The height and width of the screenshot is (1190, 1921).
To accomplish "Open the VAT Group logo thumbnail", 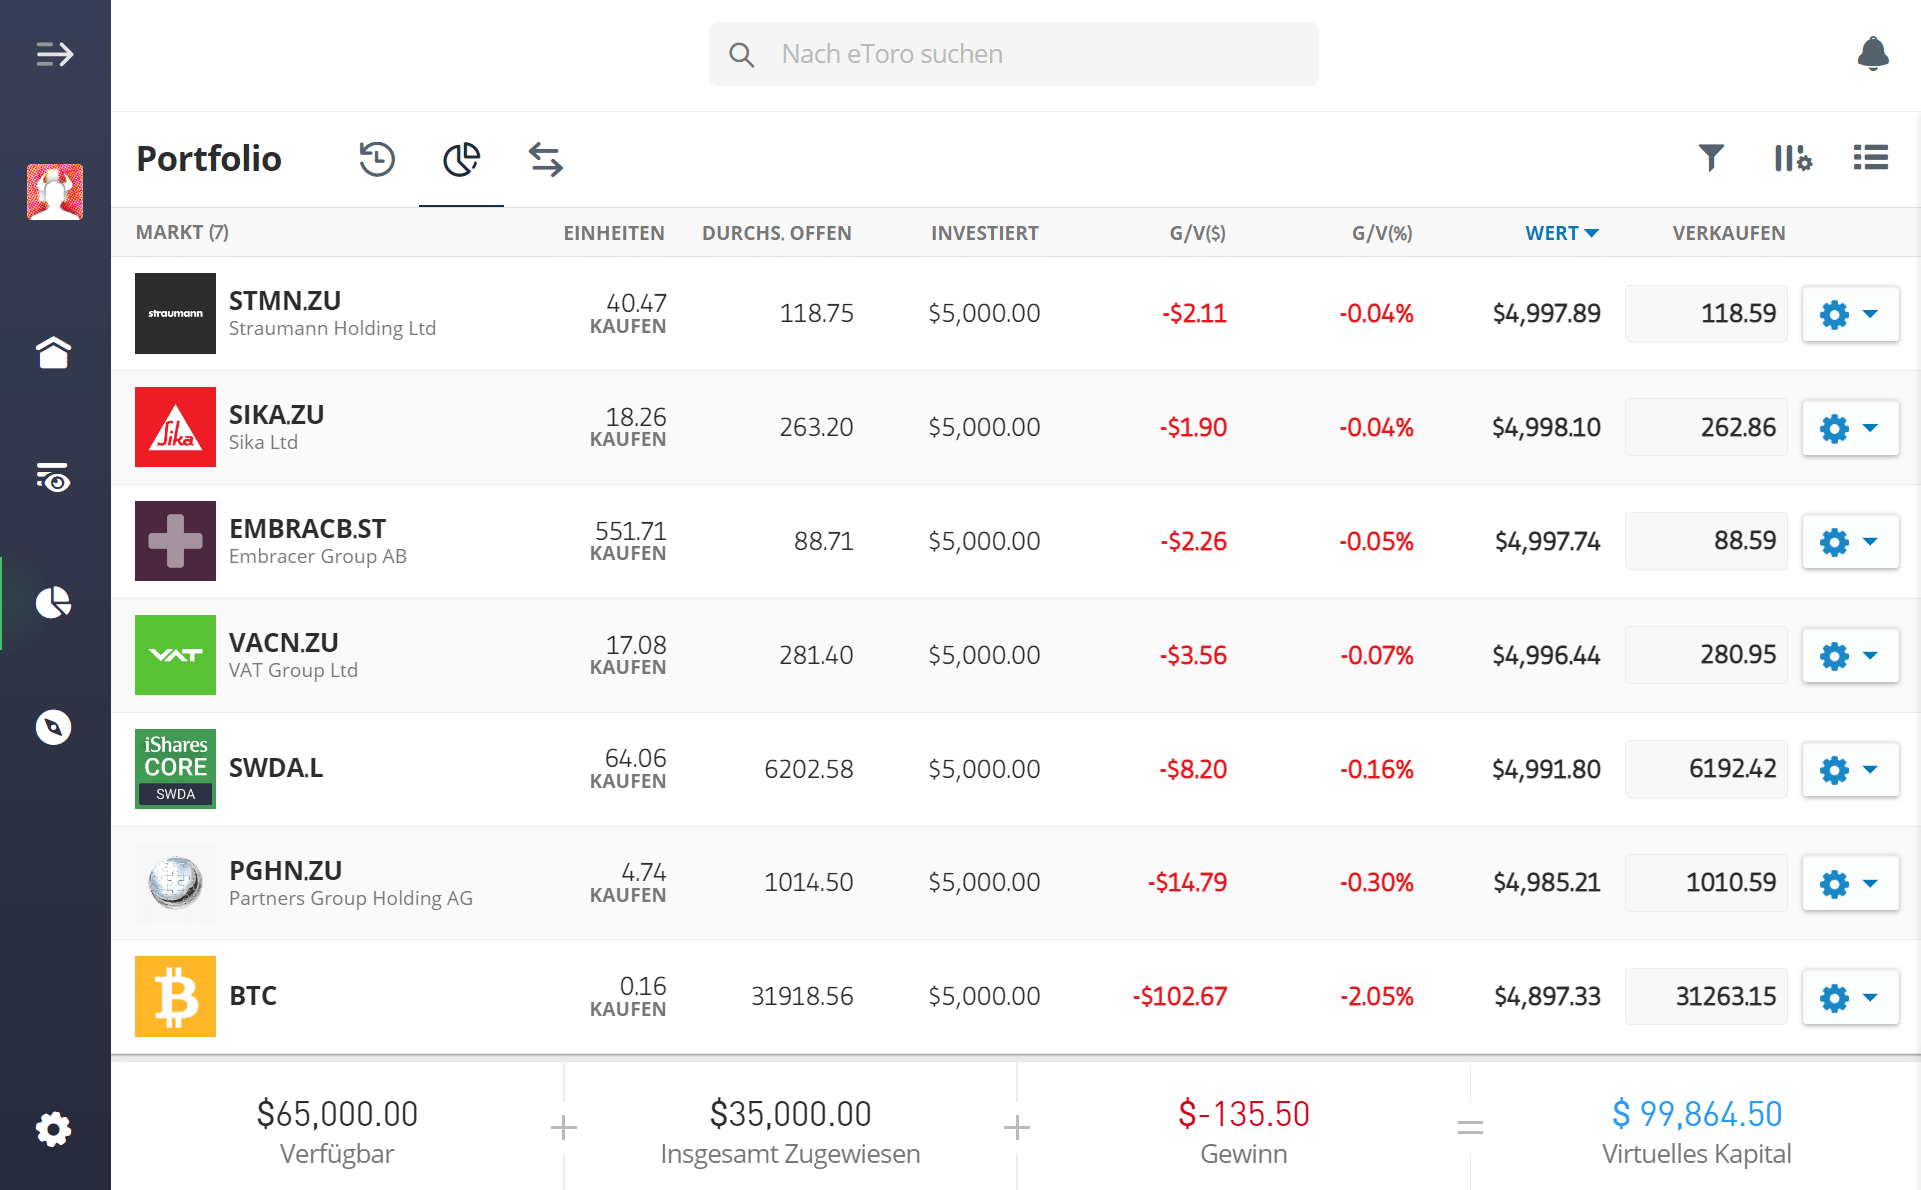I will 175,655.
